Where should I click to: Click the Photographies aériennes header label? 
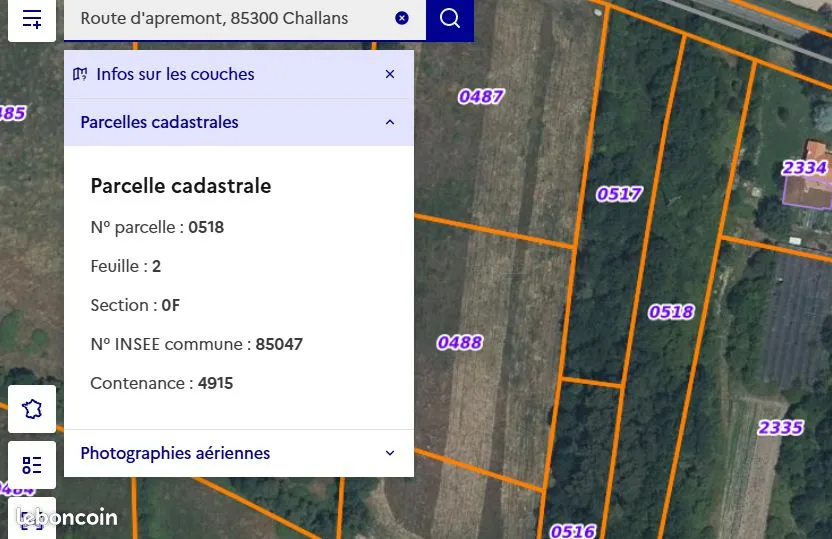click(x=175, y=453)
